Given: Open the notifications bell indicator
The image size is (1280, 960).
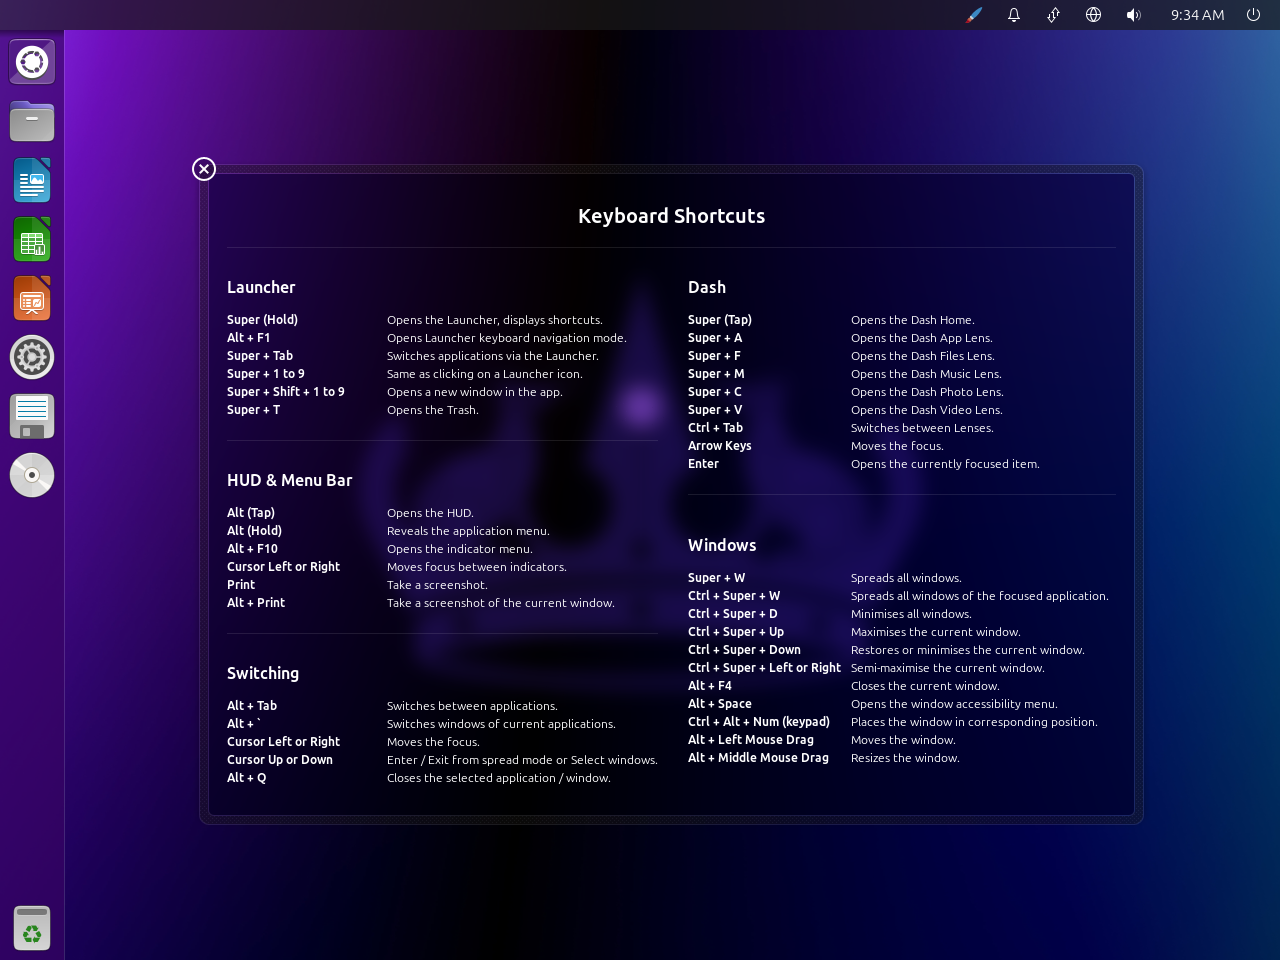Looking at the screenshot, I should [x=1014, y=15].
